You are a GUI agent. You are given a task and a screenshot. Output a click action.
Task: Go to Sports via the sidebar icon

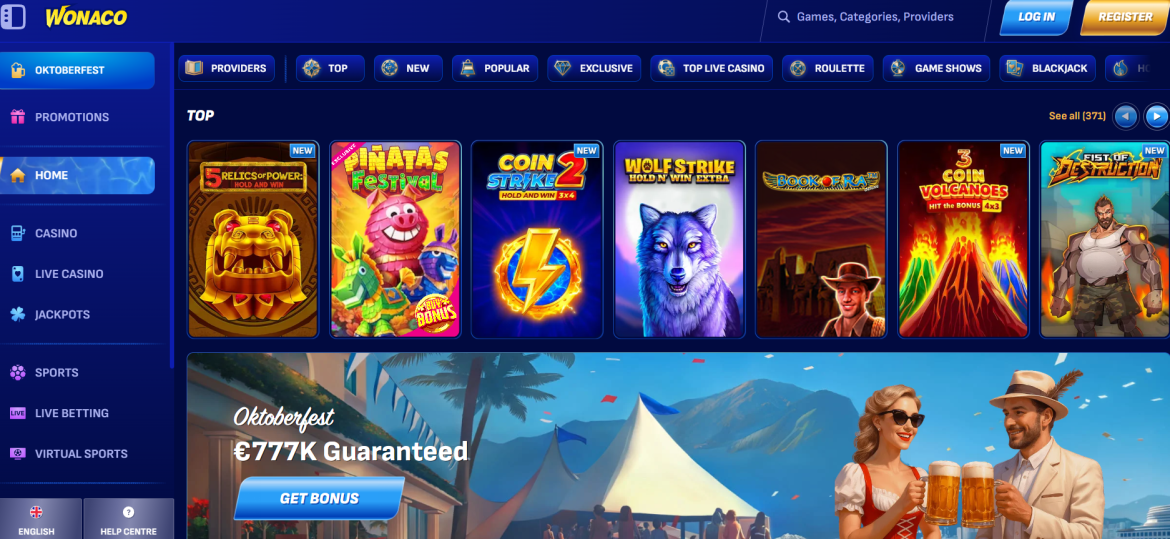click(18, 373)
